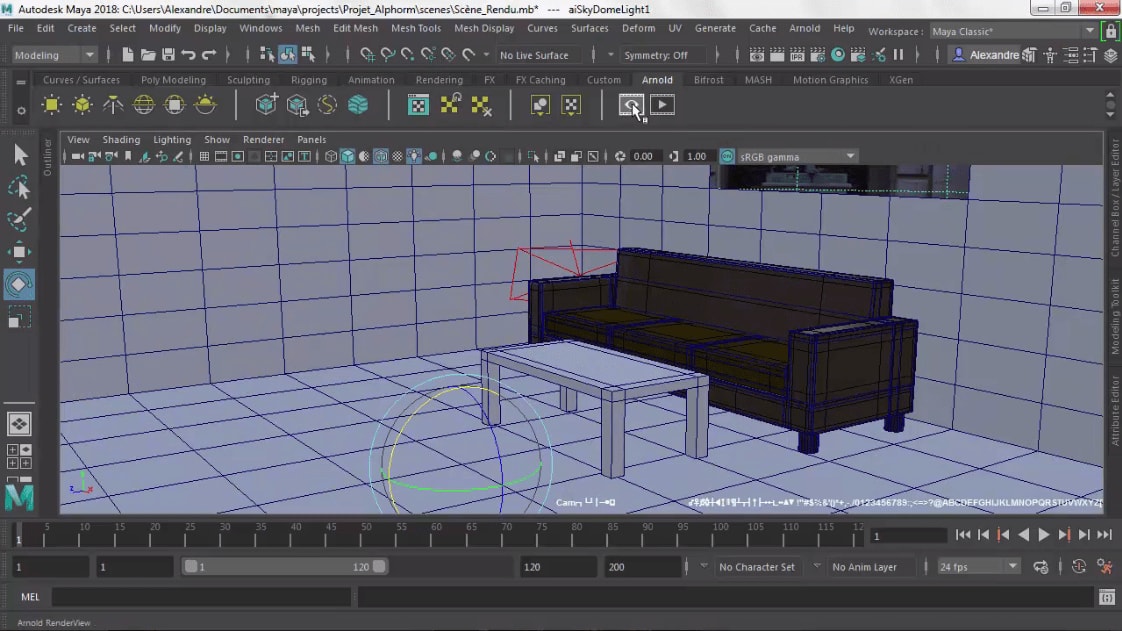The height and width of the screenshot is (631, 1122).
Task: Select the Move tool in toolbox
Action: 19,251
